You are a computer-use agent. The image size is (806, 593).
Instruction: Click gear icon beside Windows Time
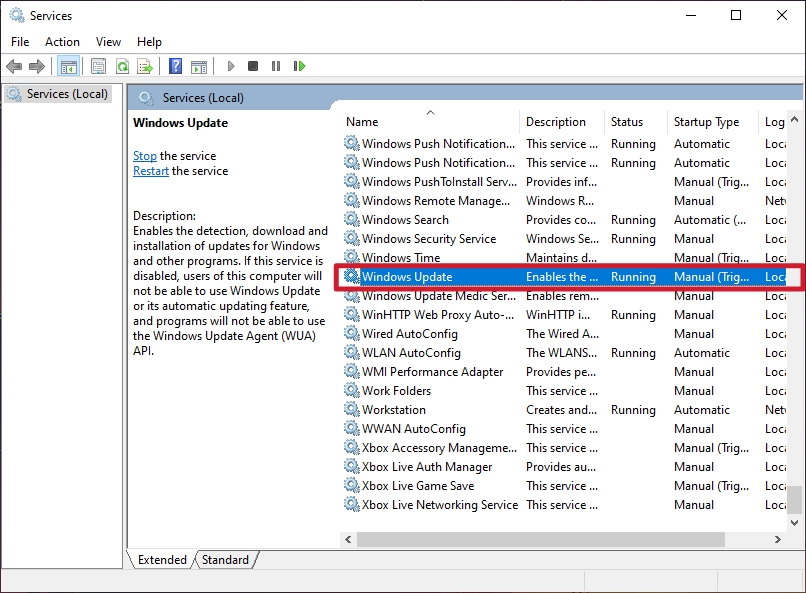click(351, 256)
